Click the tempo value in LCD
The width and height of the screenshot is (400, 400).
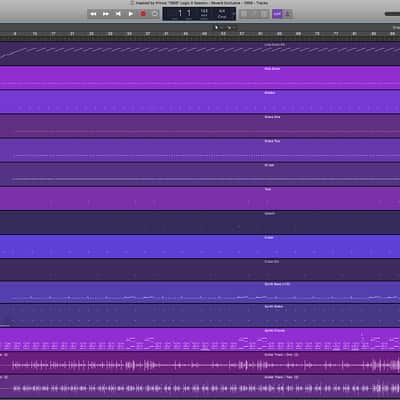tap(204, 13)
